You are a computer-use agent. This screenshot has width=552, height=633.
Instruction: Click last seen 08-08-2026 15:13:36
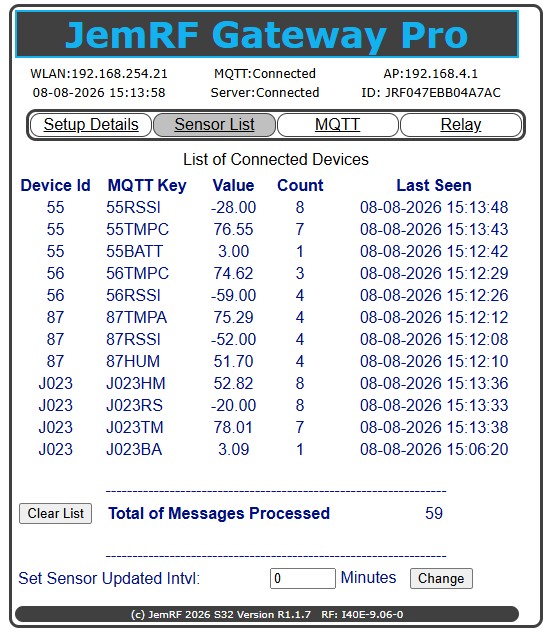434,384
